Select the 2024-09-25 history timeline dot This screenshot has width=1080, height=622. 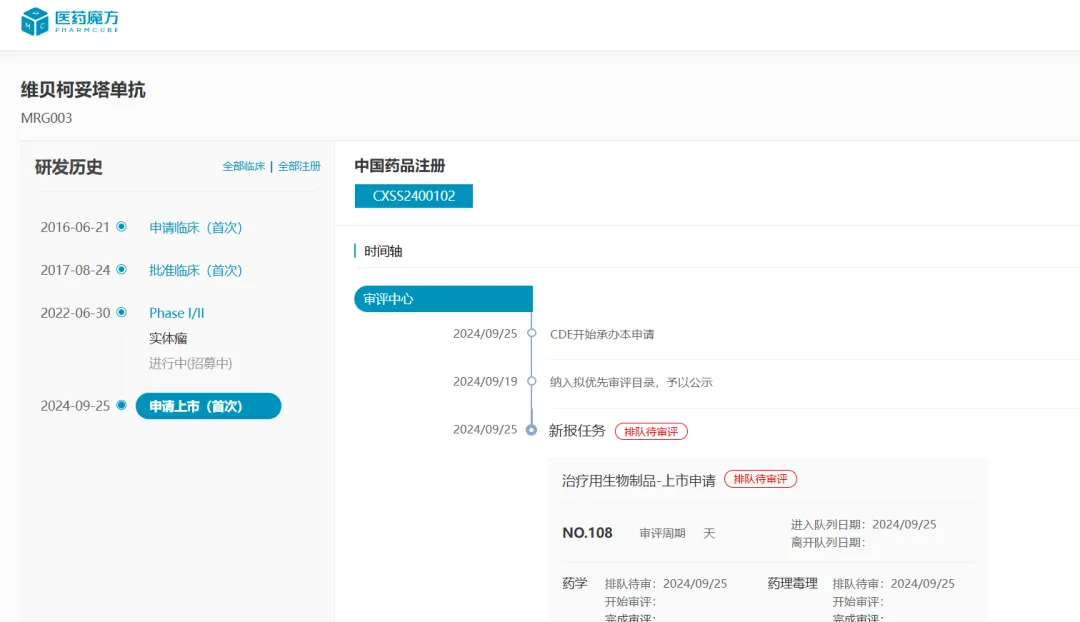[x=121, y=406]
